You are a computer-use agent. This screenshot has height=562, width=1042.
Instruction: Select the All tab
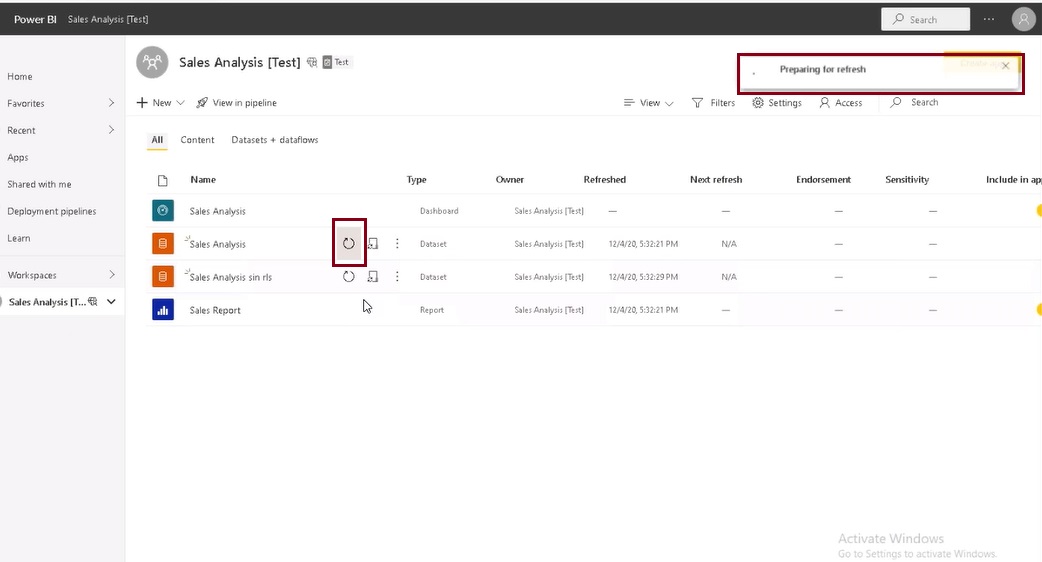pos(157,140)
